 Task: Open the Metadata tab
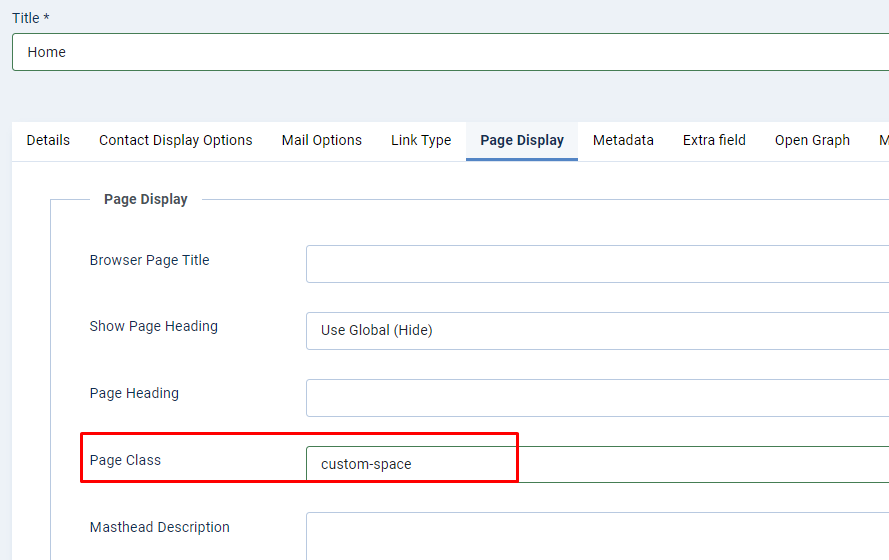coord(623,140)
